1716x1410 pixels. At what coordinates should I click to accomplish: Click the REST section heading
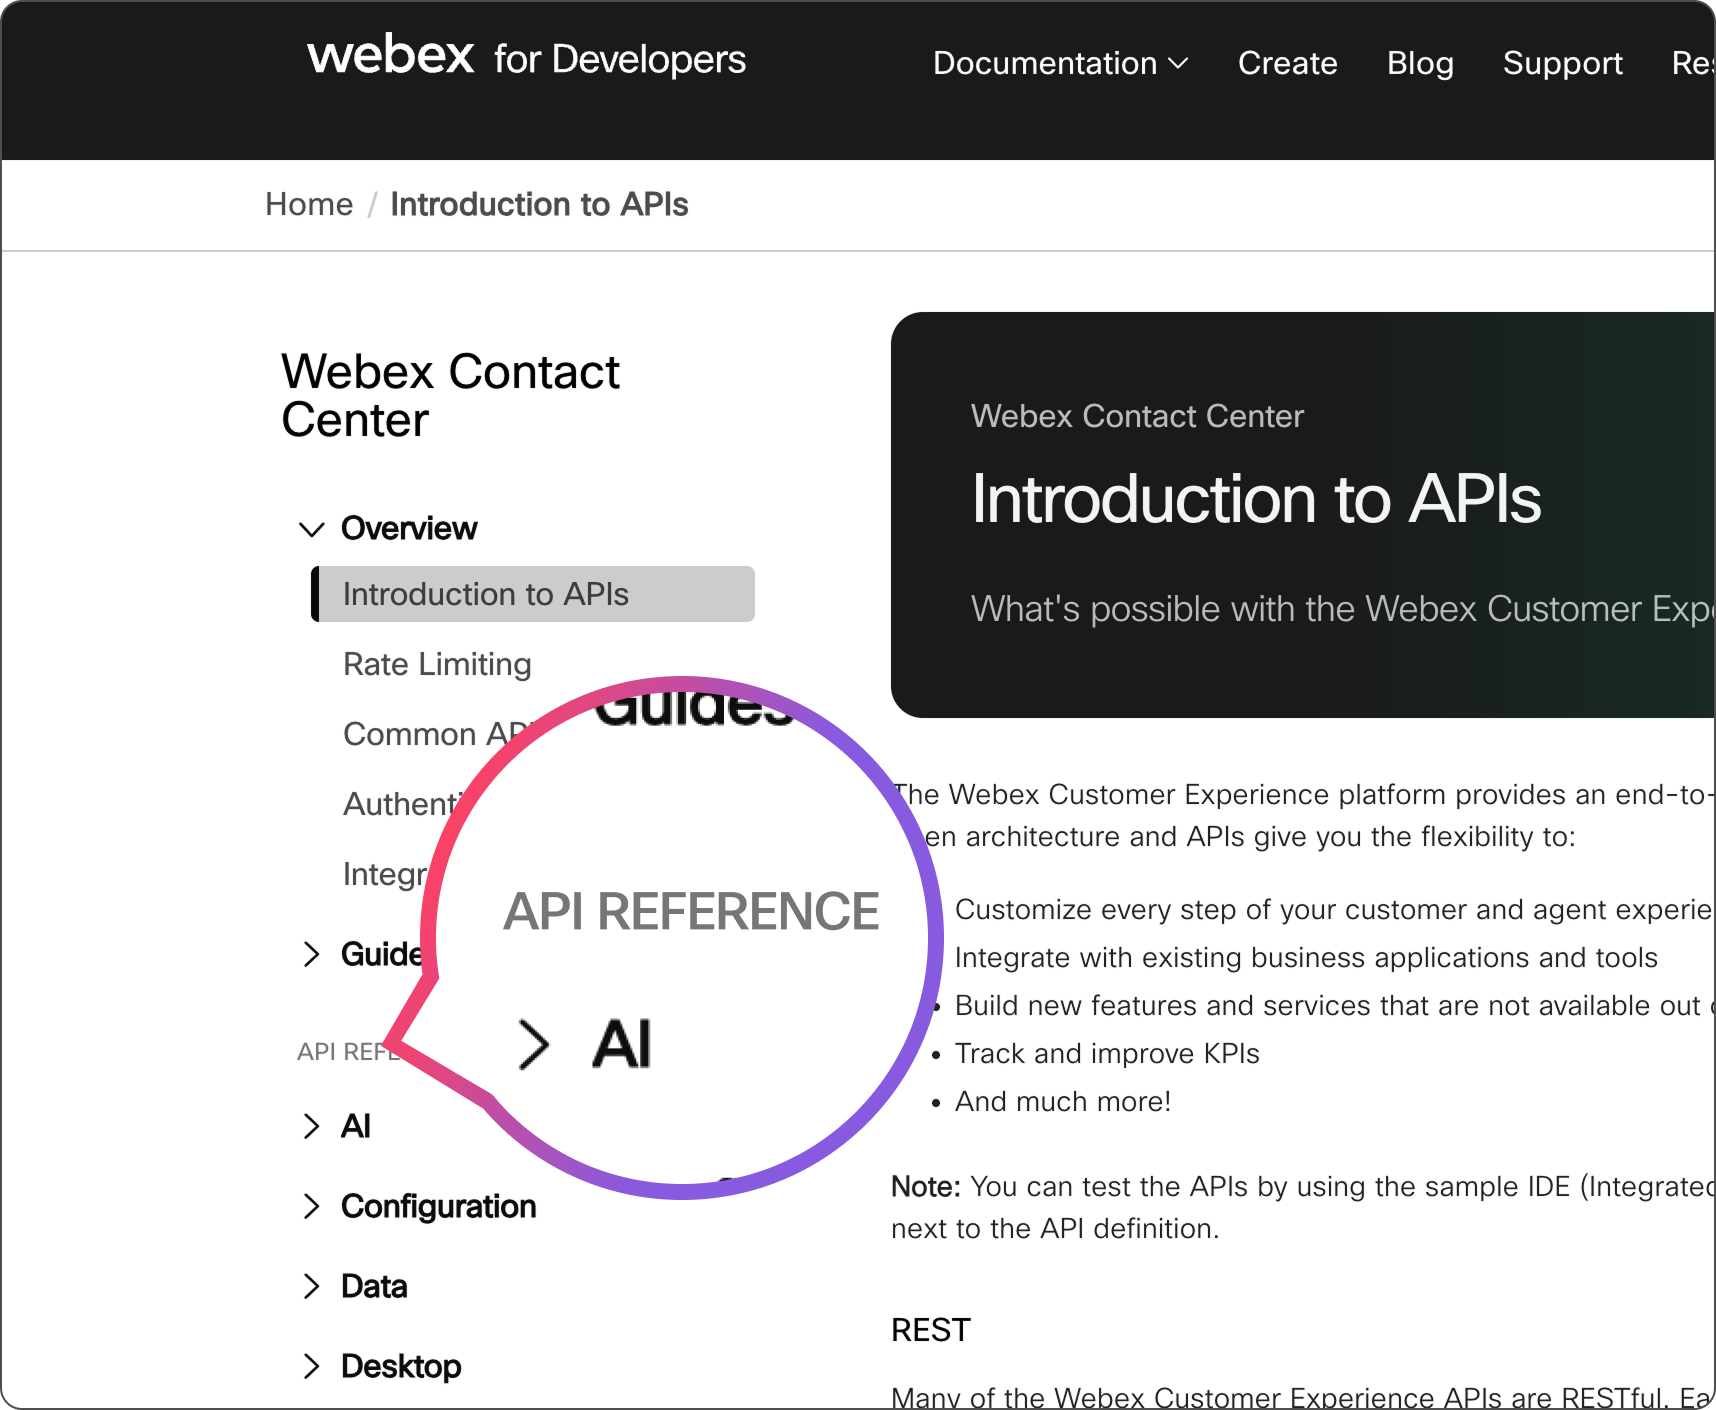[930, 1330]
